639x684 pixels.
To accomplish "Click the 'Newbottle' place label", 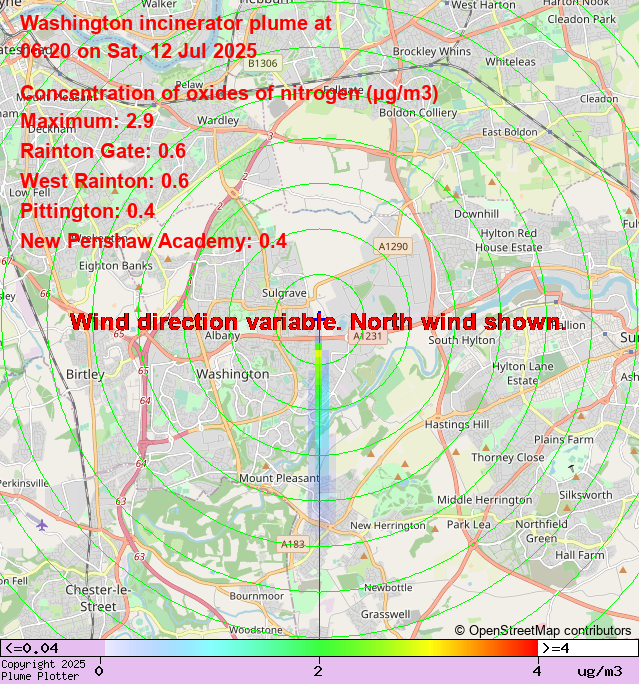I will [388, 588].
